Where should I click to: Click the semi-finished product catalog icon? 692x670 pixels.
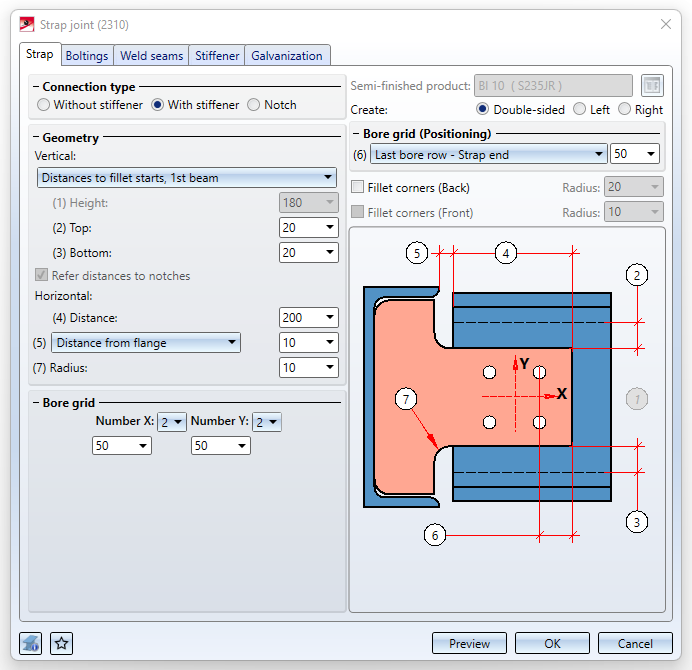point(651,86)
